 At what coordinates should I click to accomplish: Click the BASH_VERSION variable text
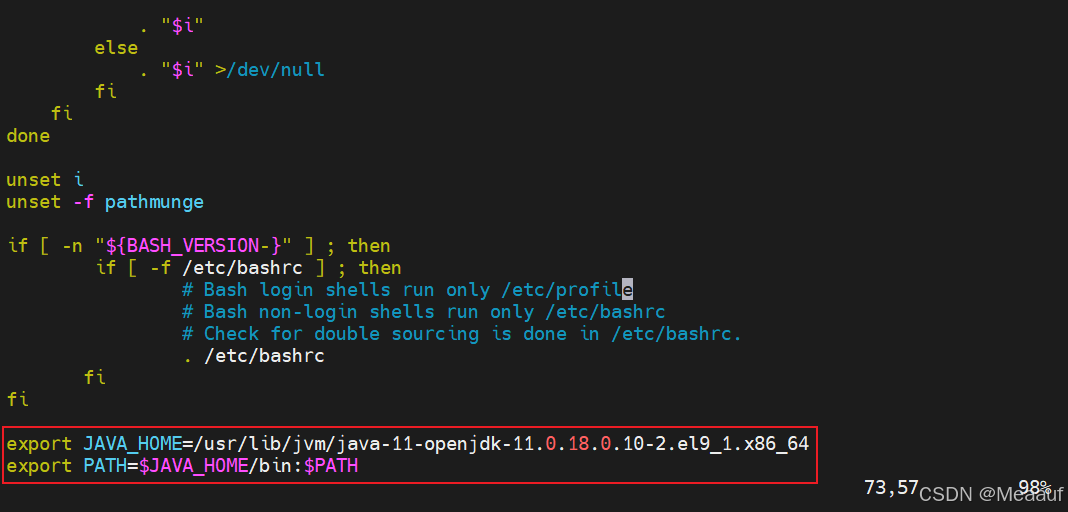pos(208,246)
